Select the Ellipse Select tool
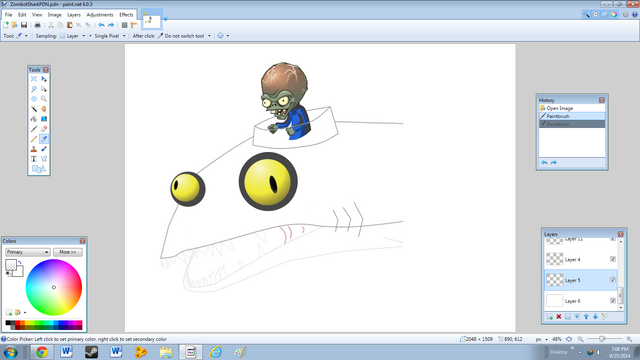Viewport: 640px width, 360px height. click(34, 99)
